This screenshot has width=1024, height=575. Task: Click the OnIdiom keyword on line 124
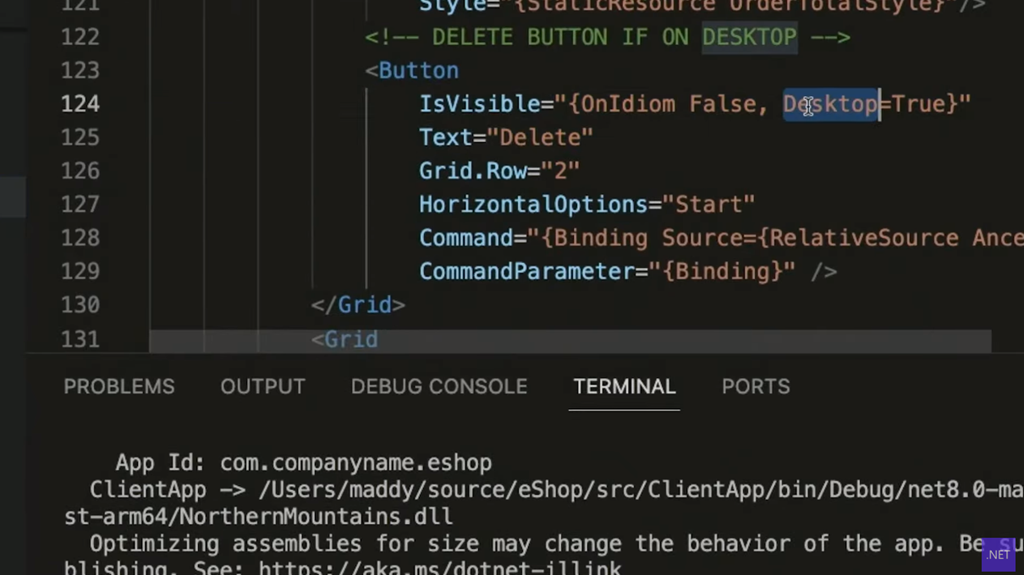point(628,103)
